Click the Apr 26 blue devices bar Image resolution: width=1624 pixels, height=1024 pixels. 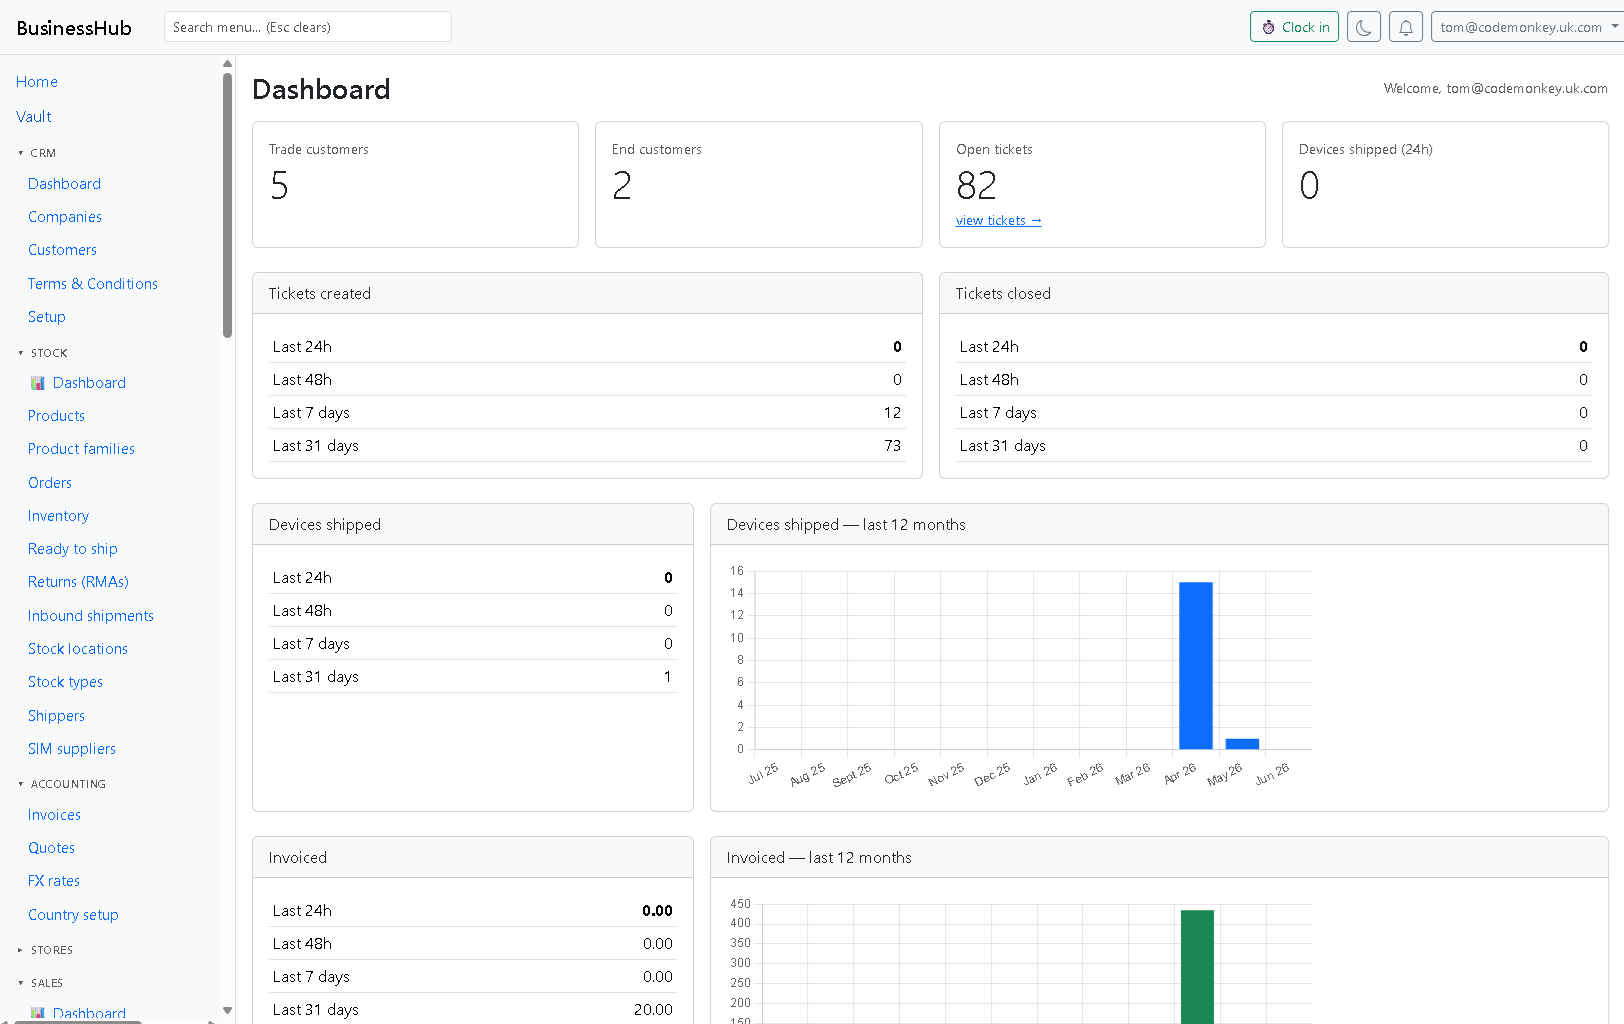[1196, 665]
